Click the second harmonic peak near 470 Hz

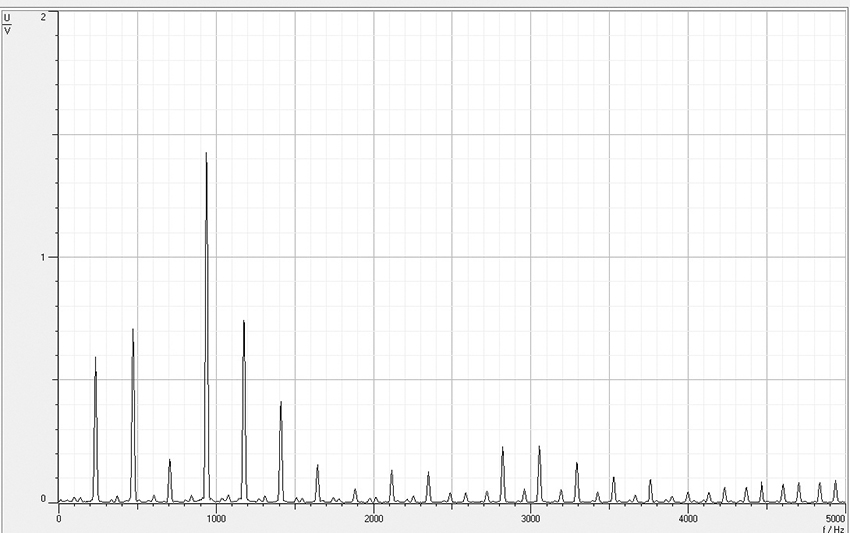132,332
